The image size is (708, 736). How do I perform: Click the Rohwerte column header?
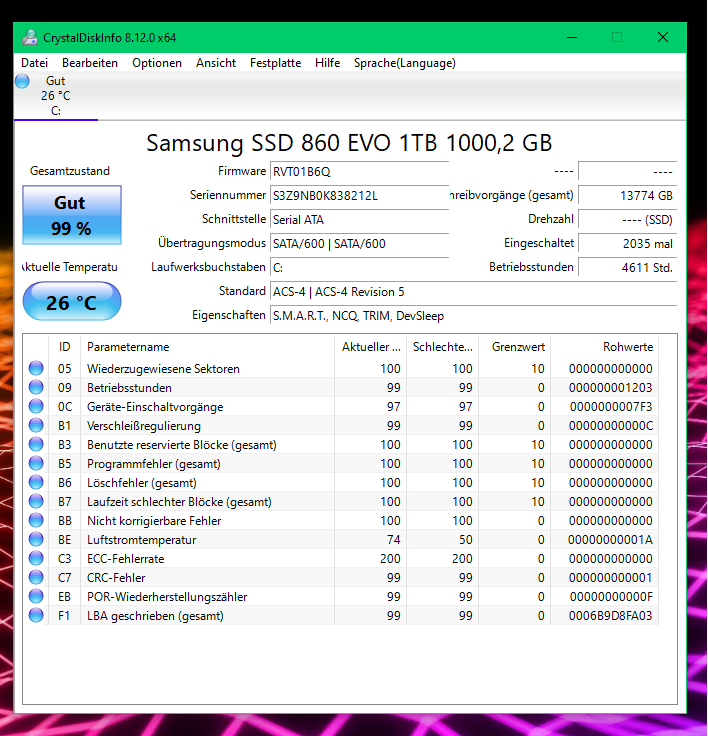605,347
